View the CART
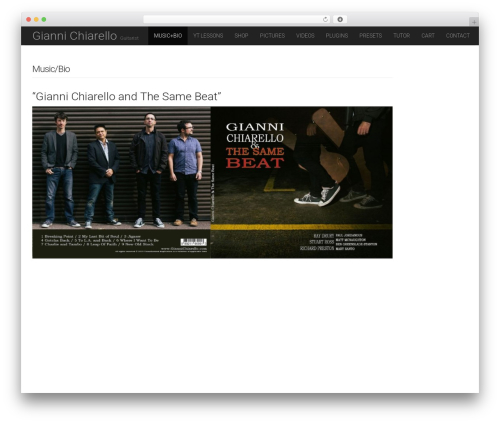Screen dimensions: 500x423 [x=428, y=36]
